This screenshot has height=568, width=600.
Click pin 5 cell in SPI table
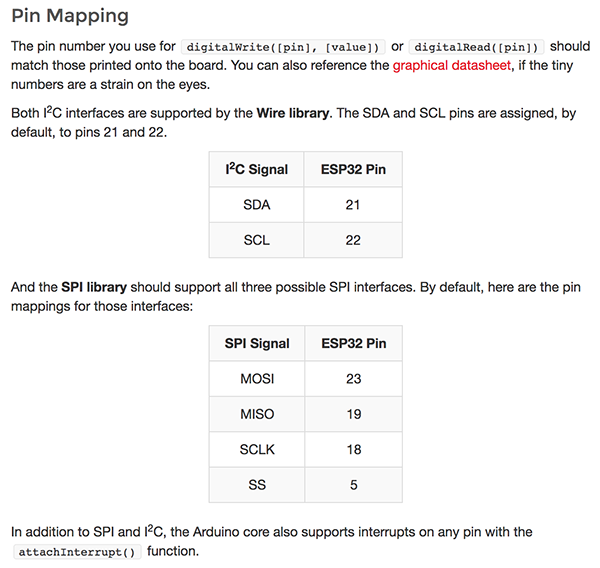point(354,485)
